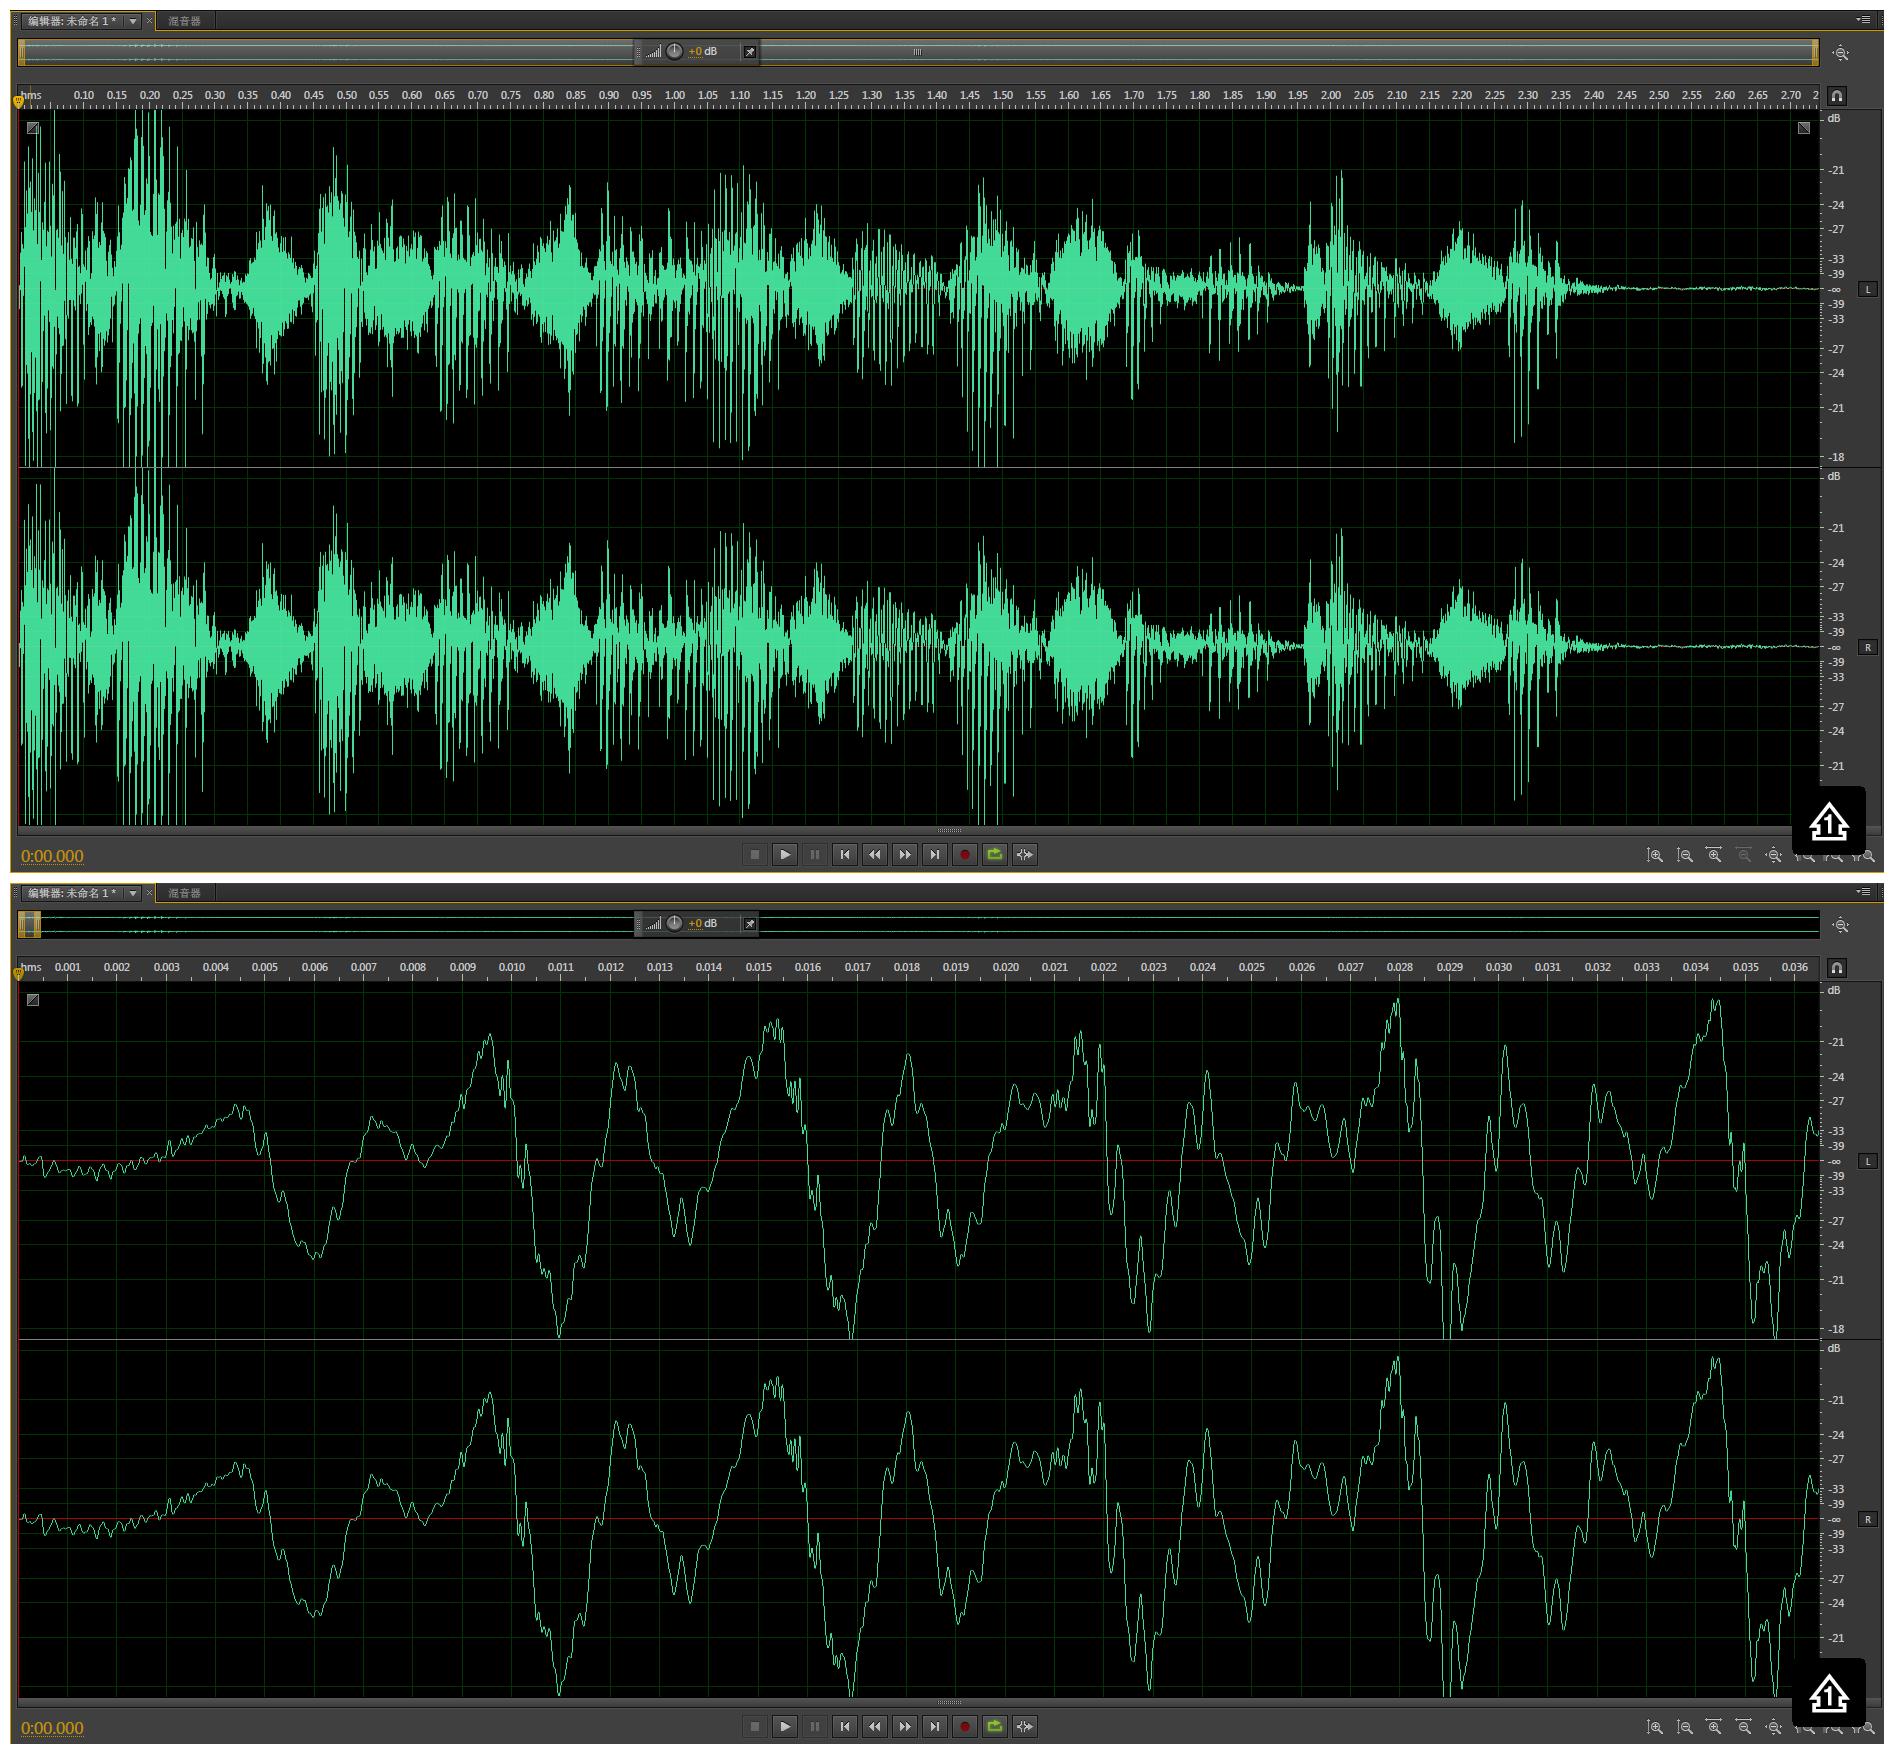Toggle skip selection in the lower editor

pos(1025,1726)
